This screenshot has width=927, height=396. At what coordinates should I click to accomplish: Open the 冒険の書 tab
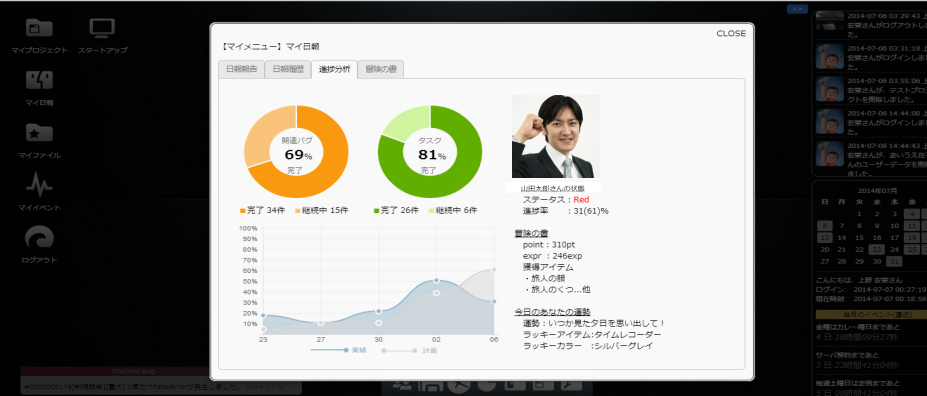click(x=381, y=69)
